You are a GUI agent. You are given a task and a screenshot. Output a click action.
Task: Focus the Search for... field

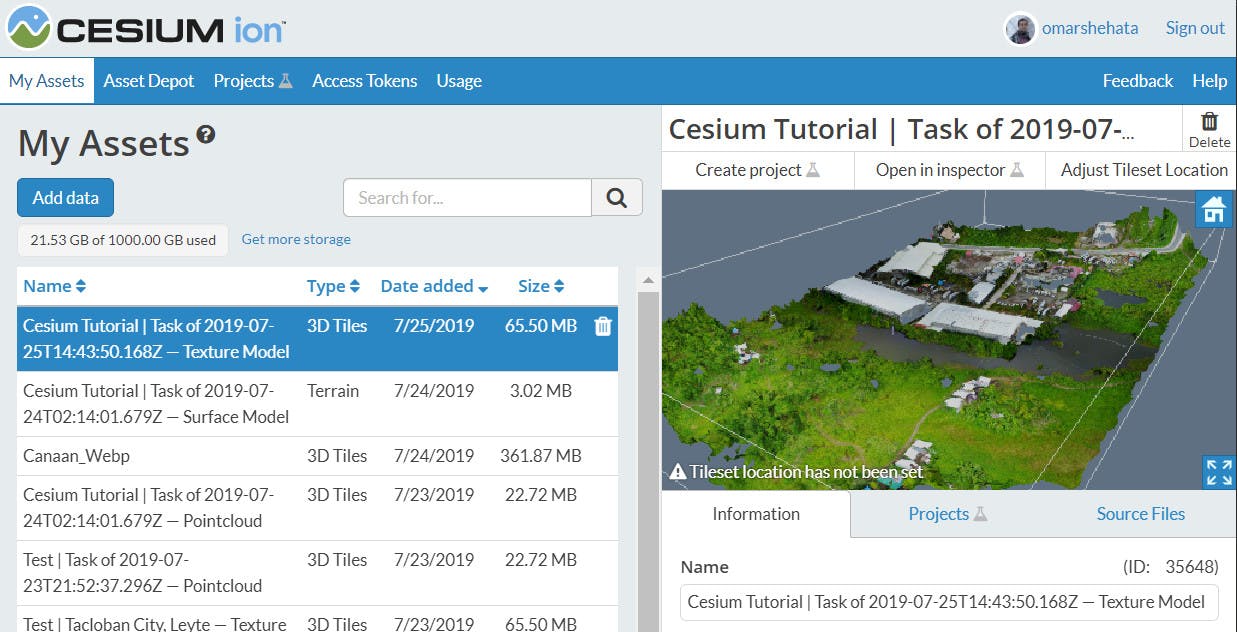click(467, 198)
